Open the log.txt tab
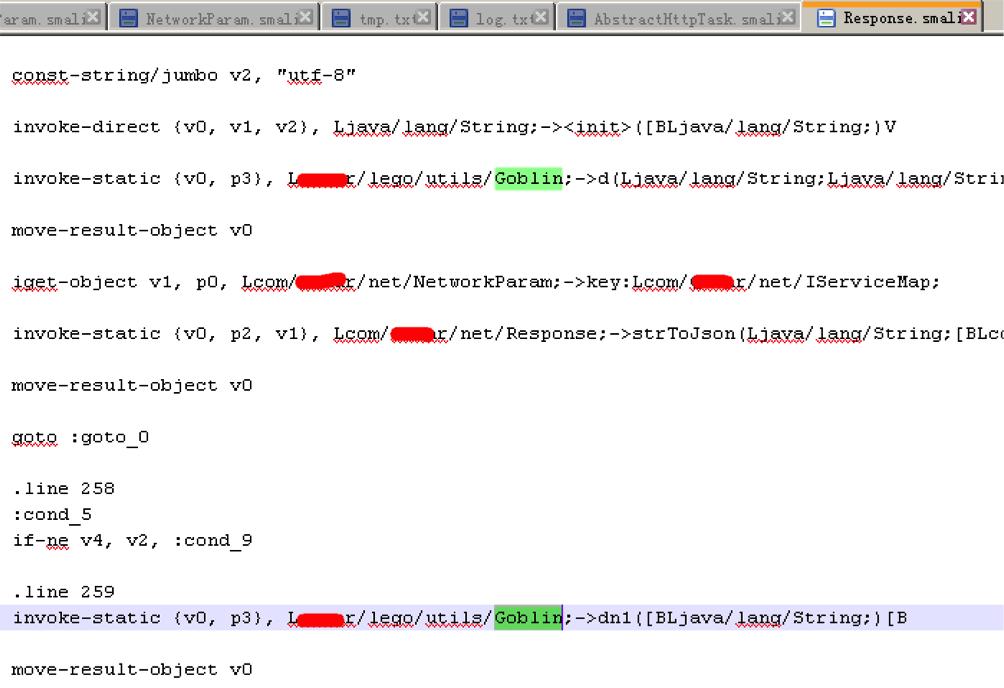The height and width of the screenshot is (688, 1004). (498, 18)
